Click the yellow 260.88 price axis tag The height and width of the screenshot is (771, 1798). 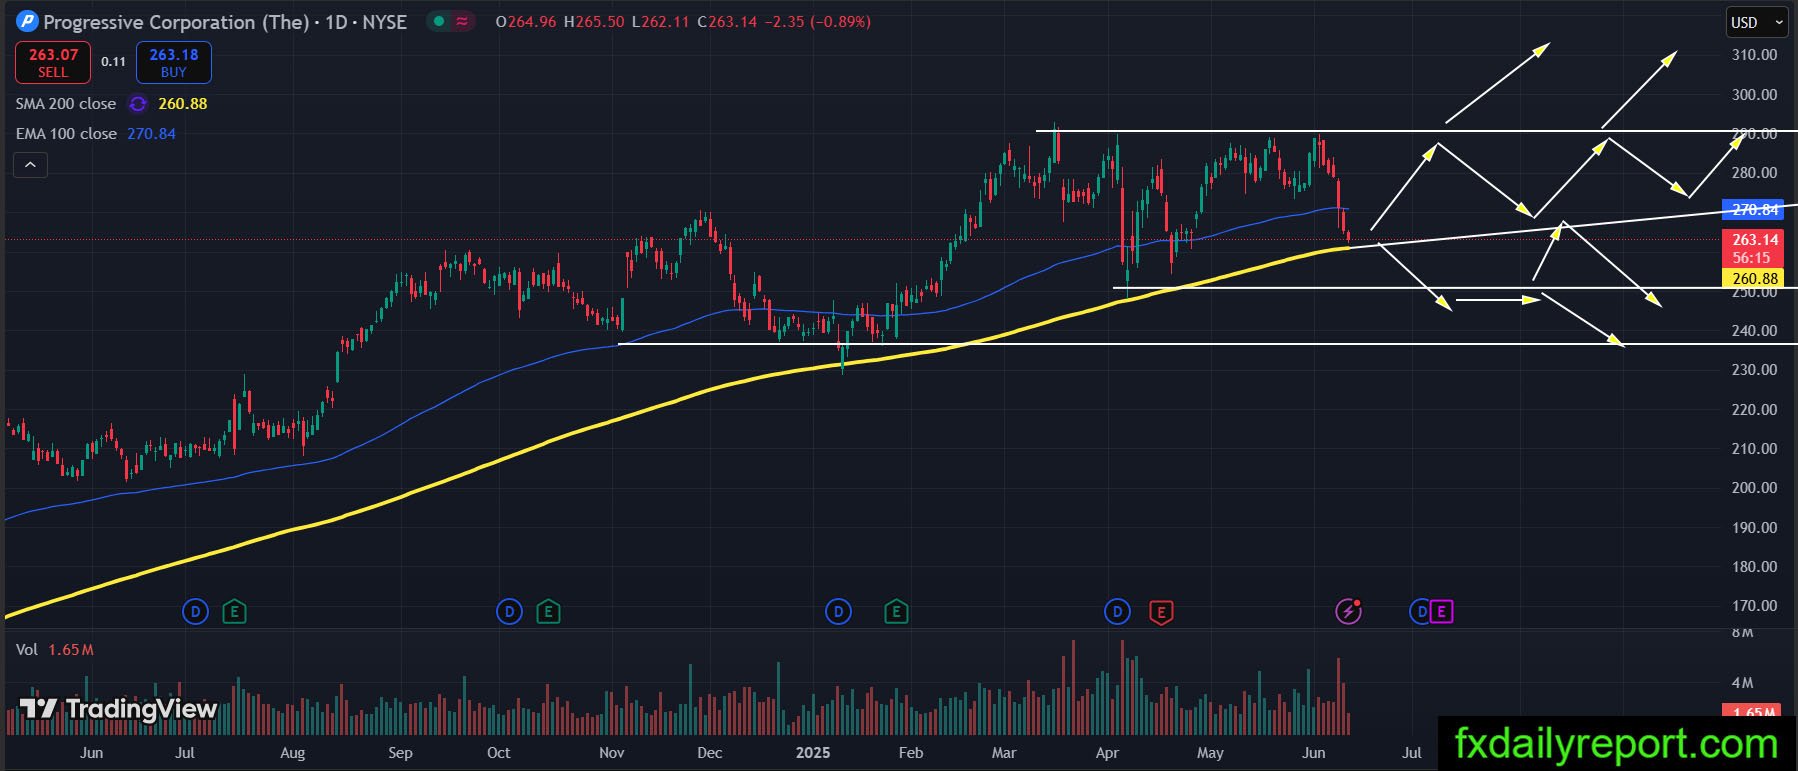(1755, 279)
